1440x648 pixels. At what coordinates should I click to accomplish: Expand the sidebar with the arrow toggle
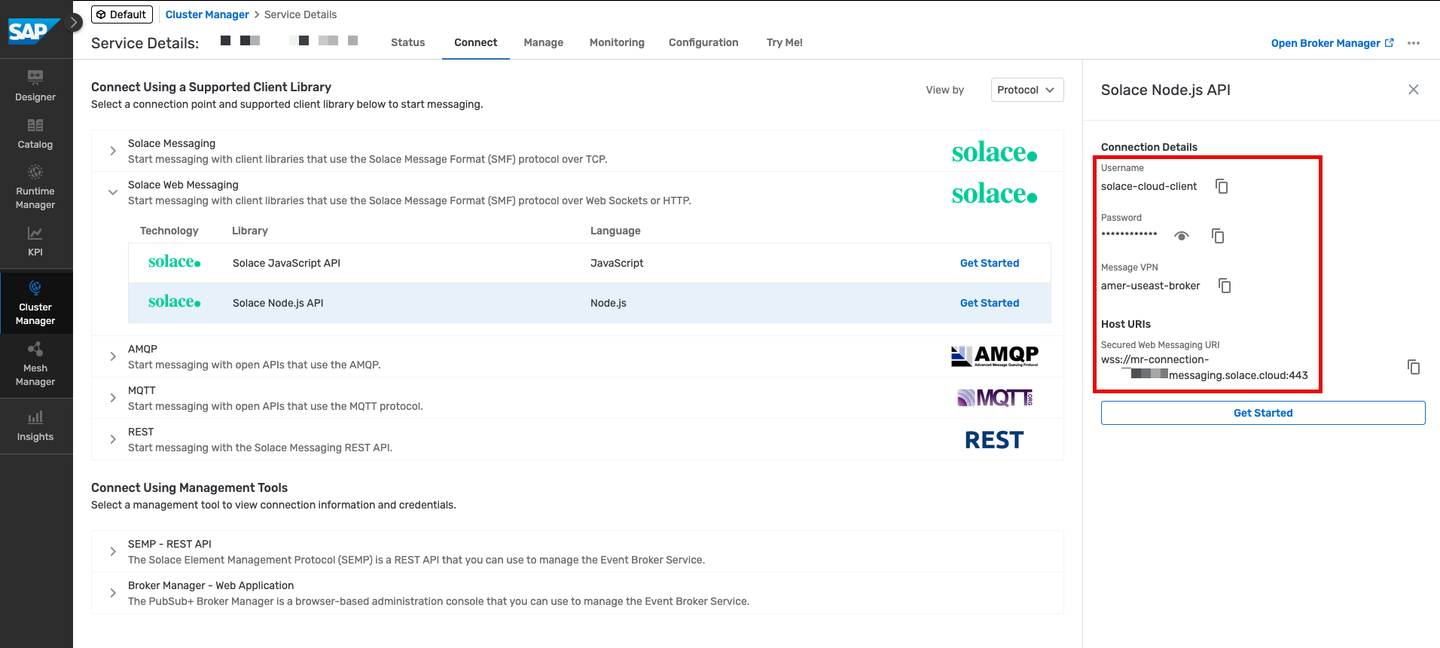(75, 22)
